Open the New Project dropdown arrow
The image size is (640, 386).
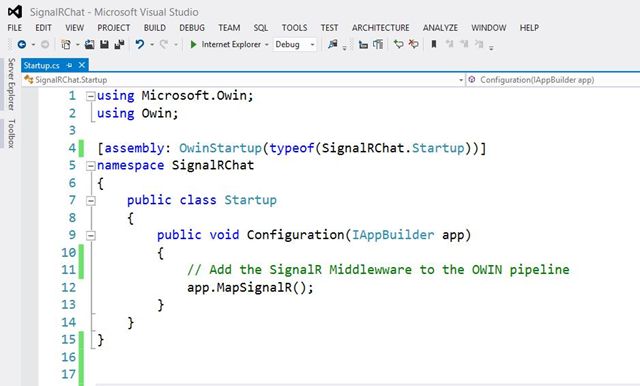tap(77, 44)
